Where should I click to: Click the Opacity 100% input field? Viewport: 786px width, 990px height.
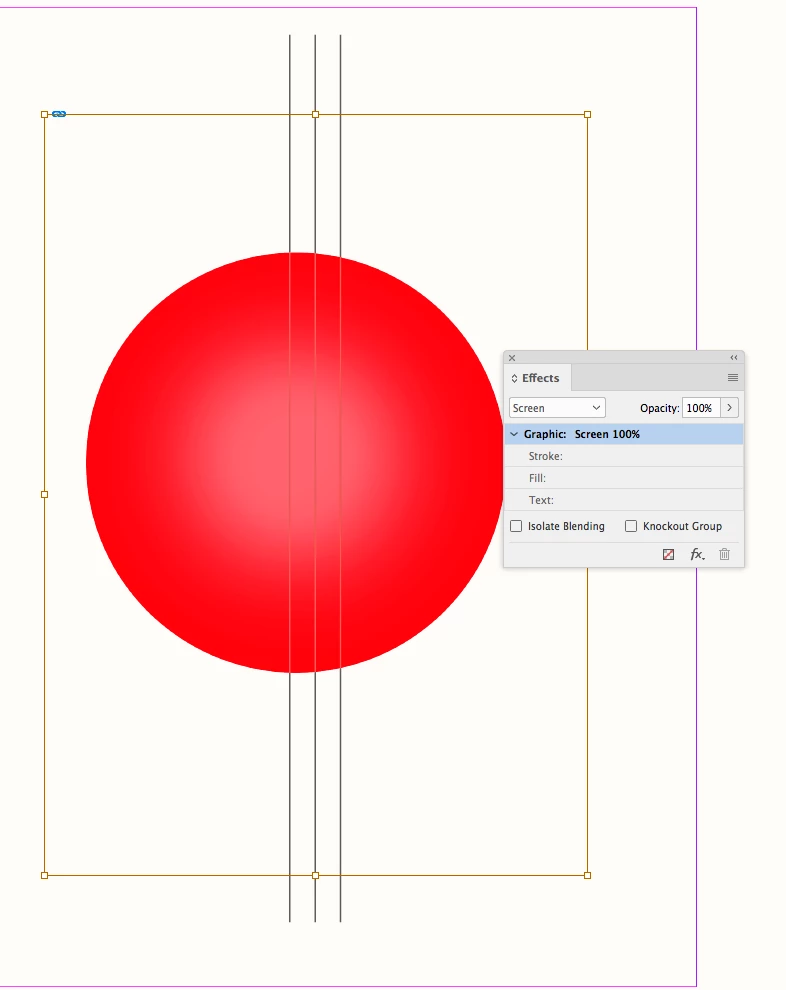point(701,408)
